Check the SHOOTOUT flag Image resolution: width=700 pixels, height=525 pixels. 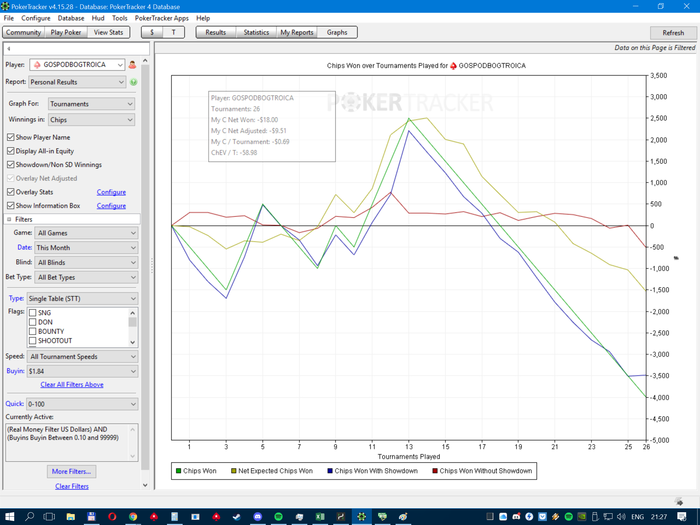tap(33, 341)
